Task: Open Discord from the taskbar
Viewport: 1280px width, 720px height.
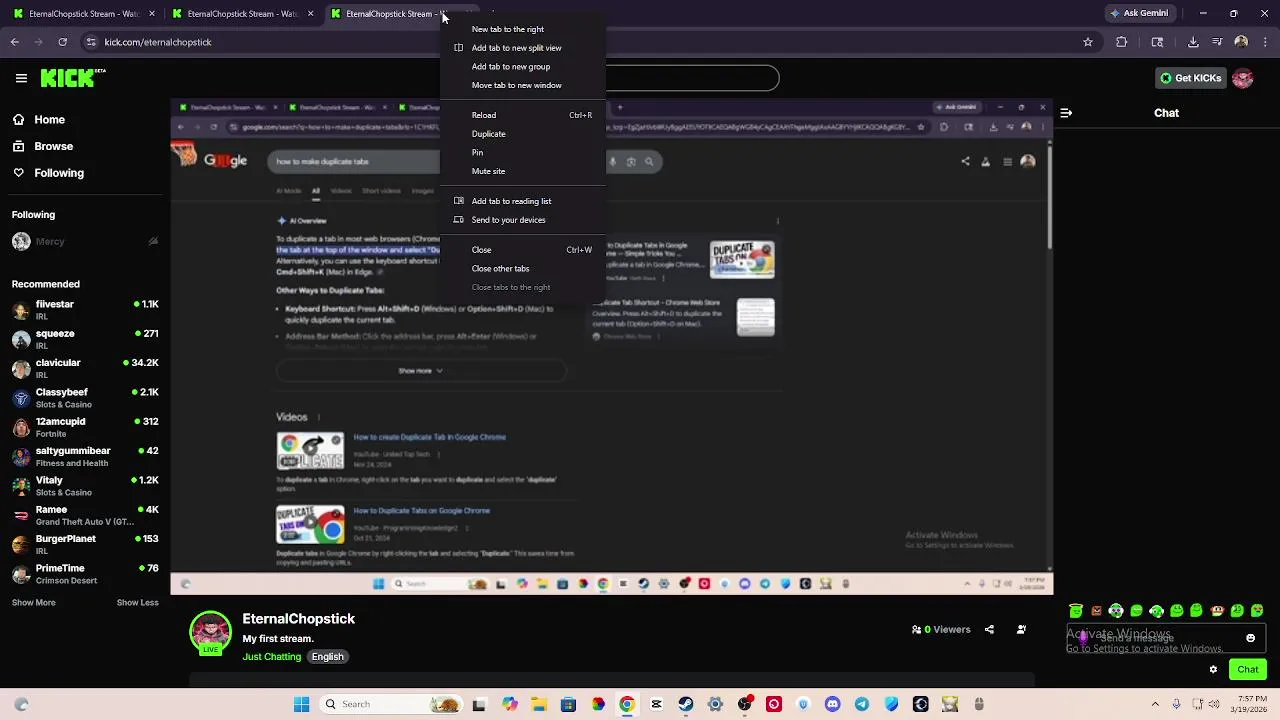Action: (832, 704)
